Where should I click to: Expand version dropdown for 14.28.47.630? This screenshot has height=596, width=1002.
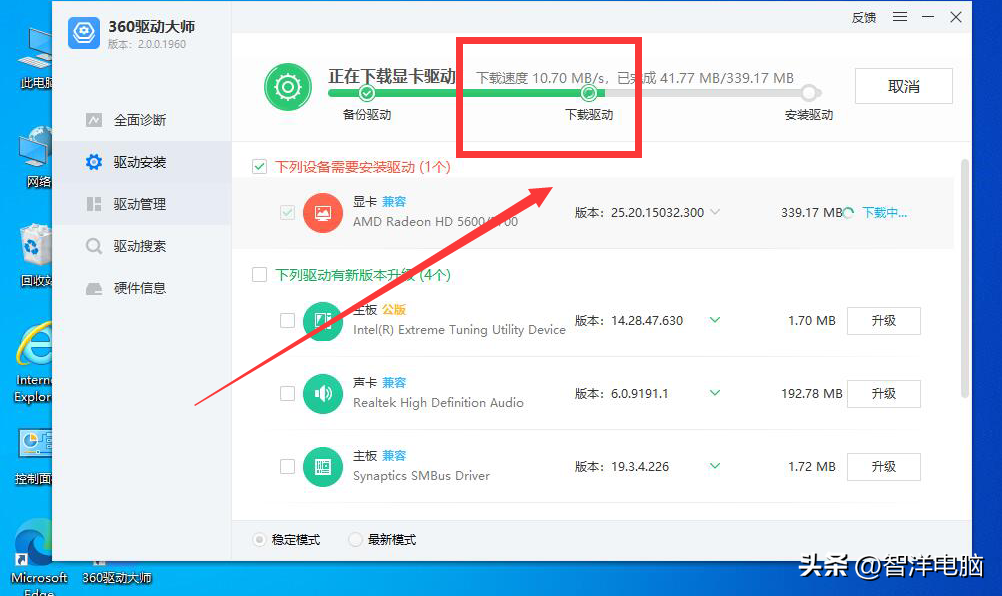[714, 320]
